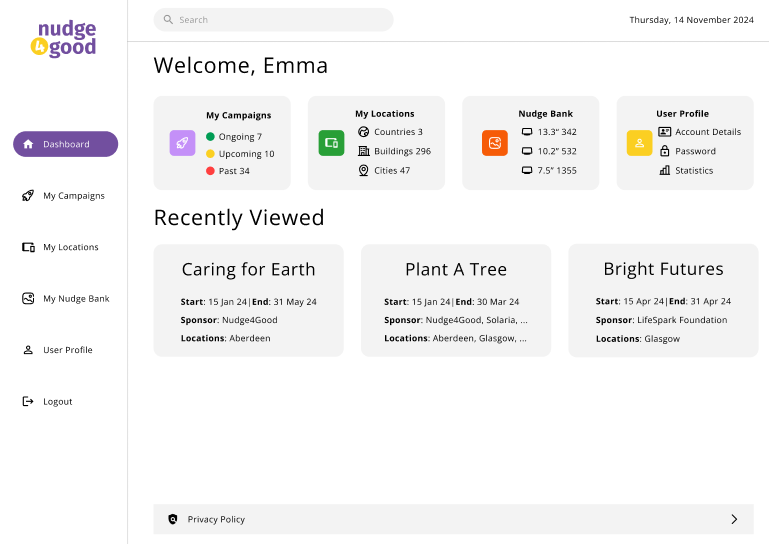This screenshot has width=769, height=544.
Task: Click the magnifier icon in search bar
Action: point(169,20)
